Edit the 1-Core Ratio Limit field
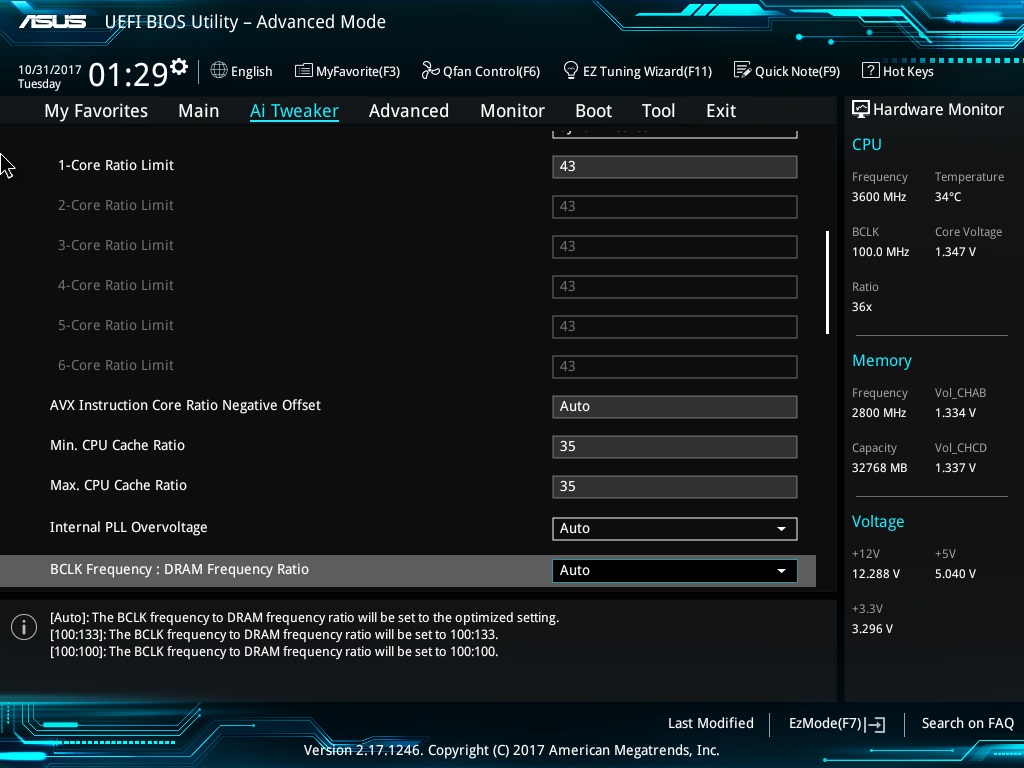1024x768 pixels. point(675,167)
